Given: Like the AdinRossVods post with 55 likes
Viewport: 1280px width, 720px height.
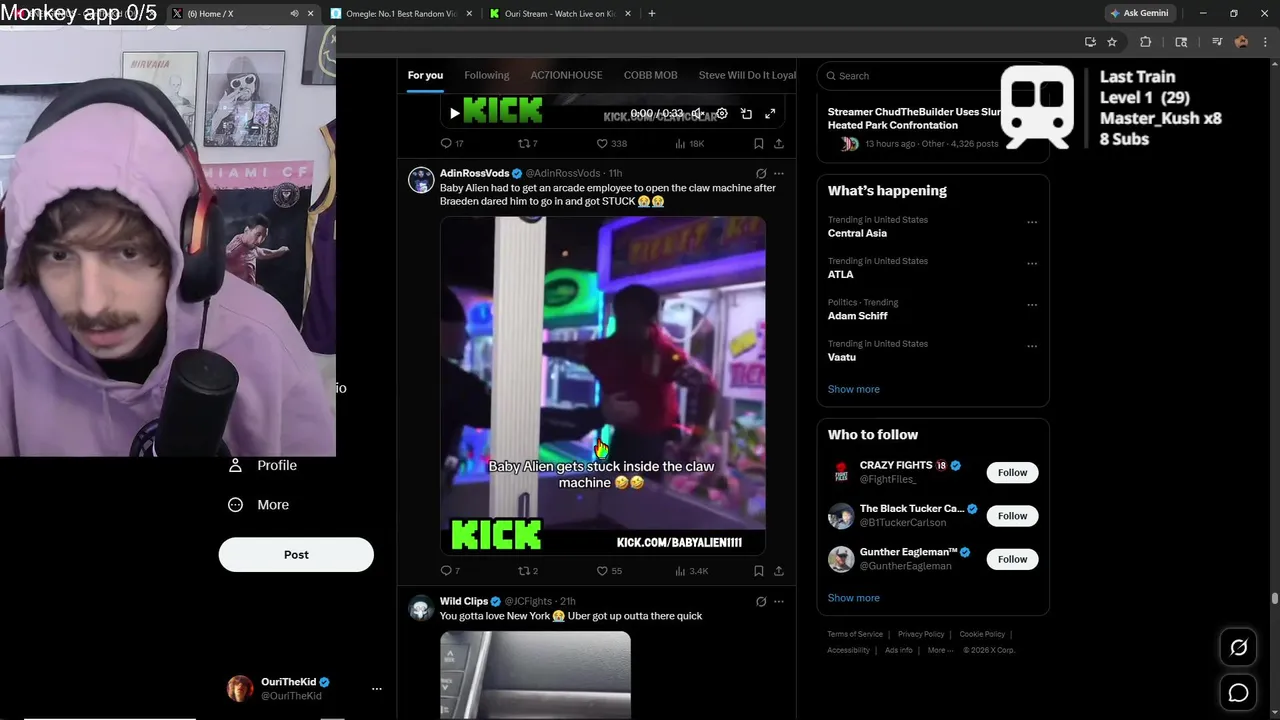Looking at the screenshot, I should point(609,571).
